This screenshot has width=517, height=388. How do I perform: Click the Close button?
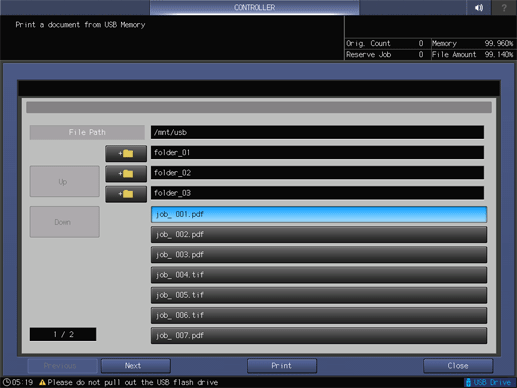pyautogui.click(x=458, y=366)
